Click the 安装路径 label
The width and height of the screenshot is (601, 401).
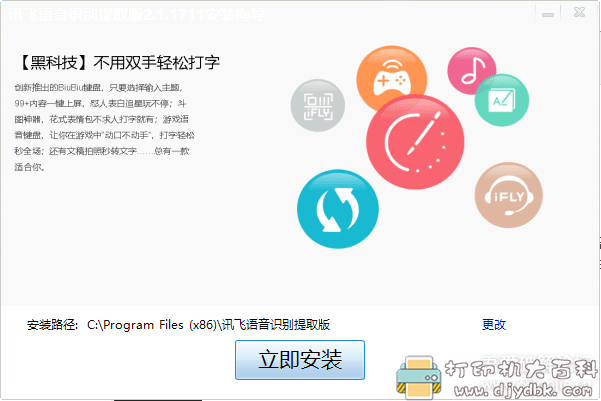52,325
